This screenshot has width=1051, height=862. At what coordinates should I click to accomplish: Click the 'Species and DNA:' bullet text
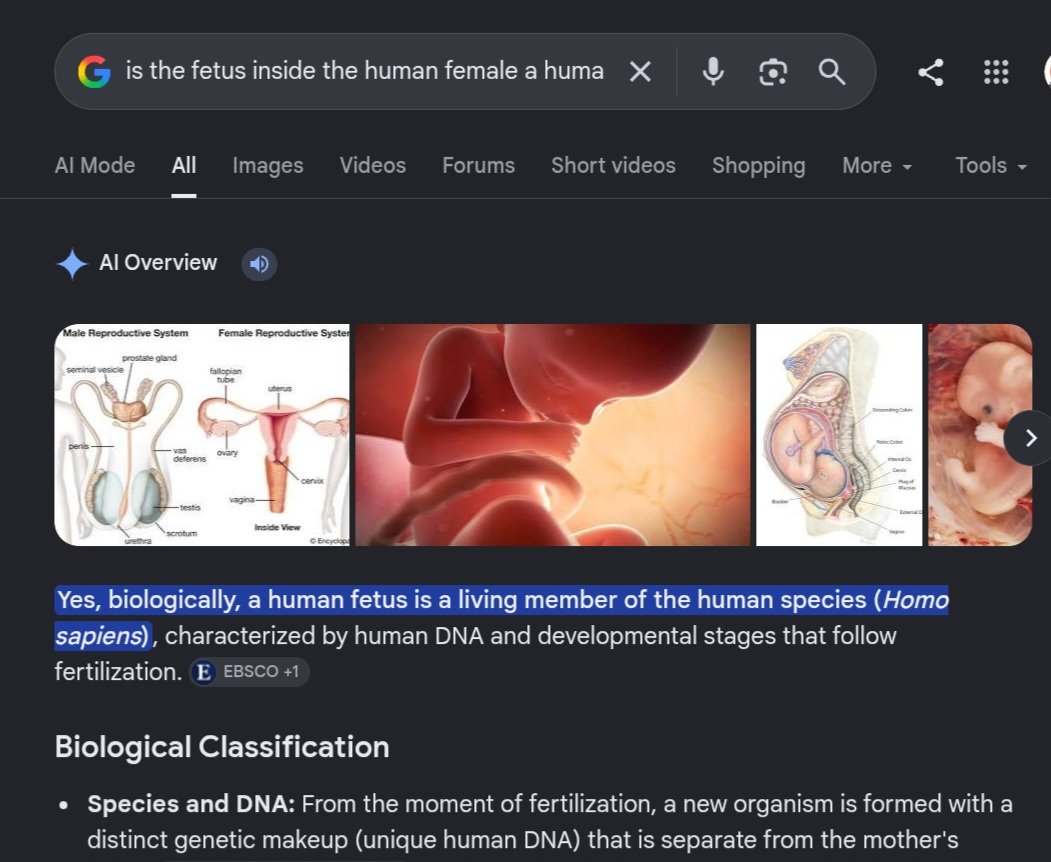tap(191, 804)
